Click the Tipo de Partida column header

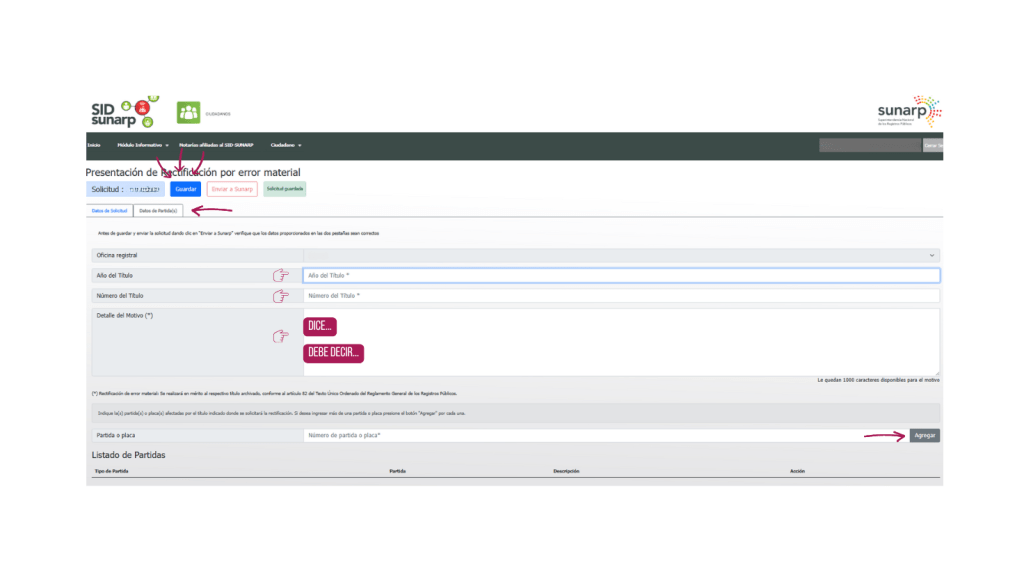click(x=112, y=471)
